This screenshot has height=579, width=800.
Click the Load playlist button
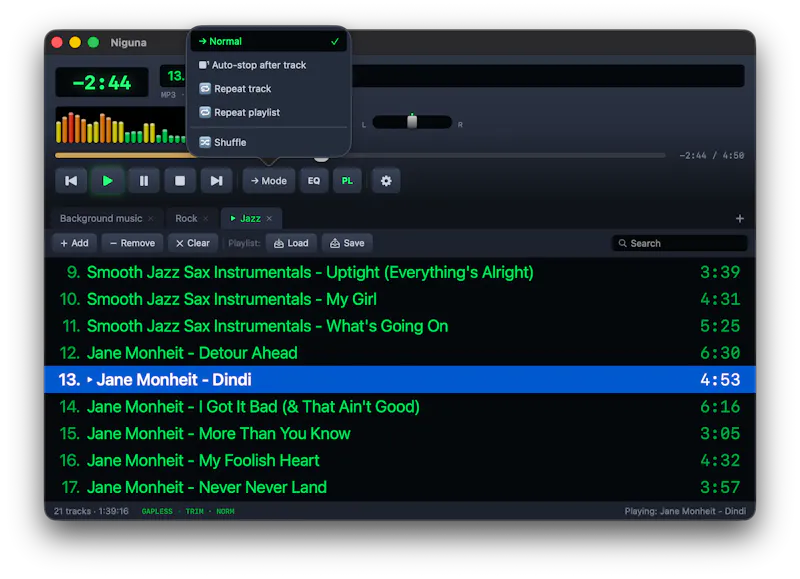tap(291, 243)
